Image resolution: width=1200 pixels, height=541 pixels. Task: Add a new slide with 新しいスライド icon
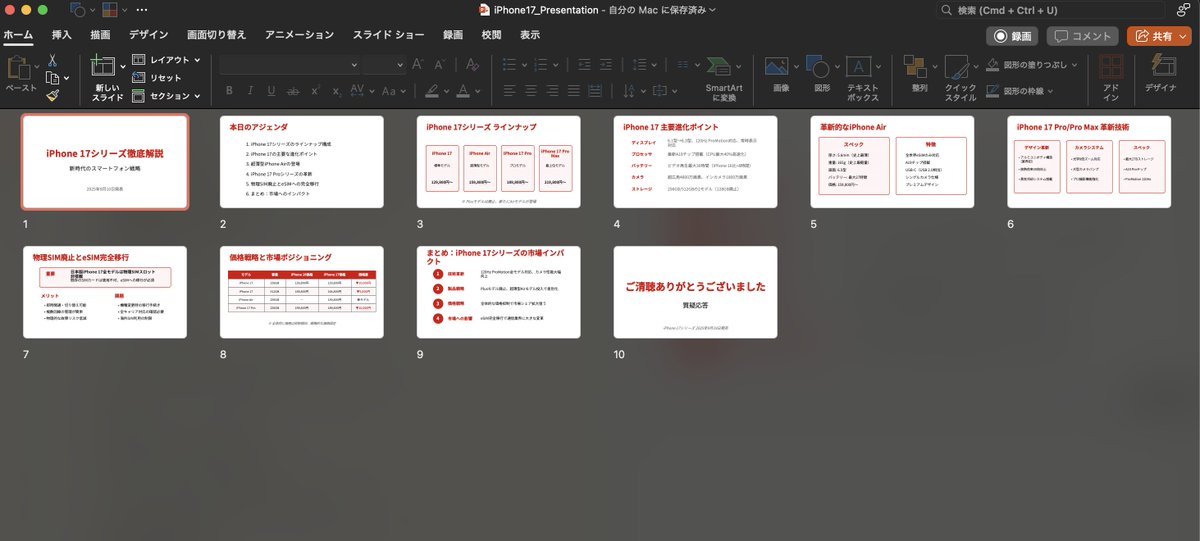click(103, 67)
